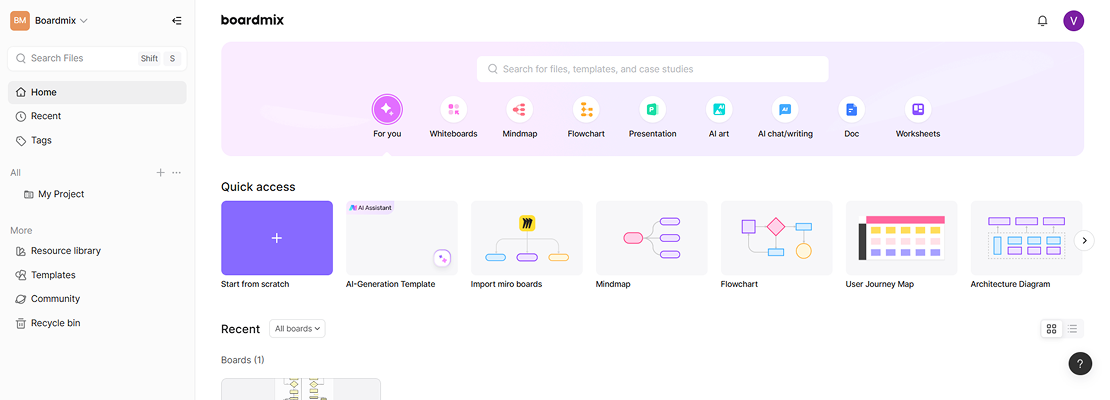Select the Whiteboards category icon
This screenshot has width=1110, height=400.
click(453, 109)
